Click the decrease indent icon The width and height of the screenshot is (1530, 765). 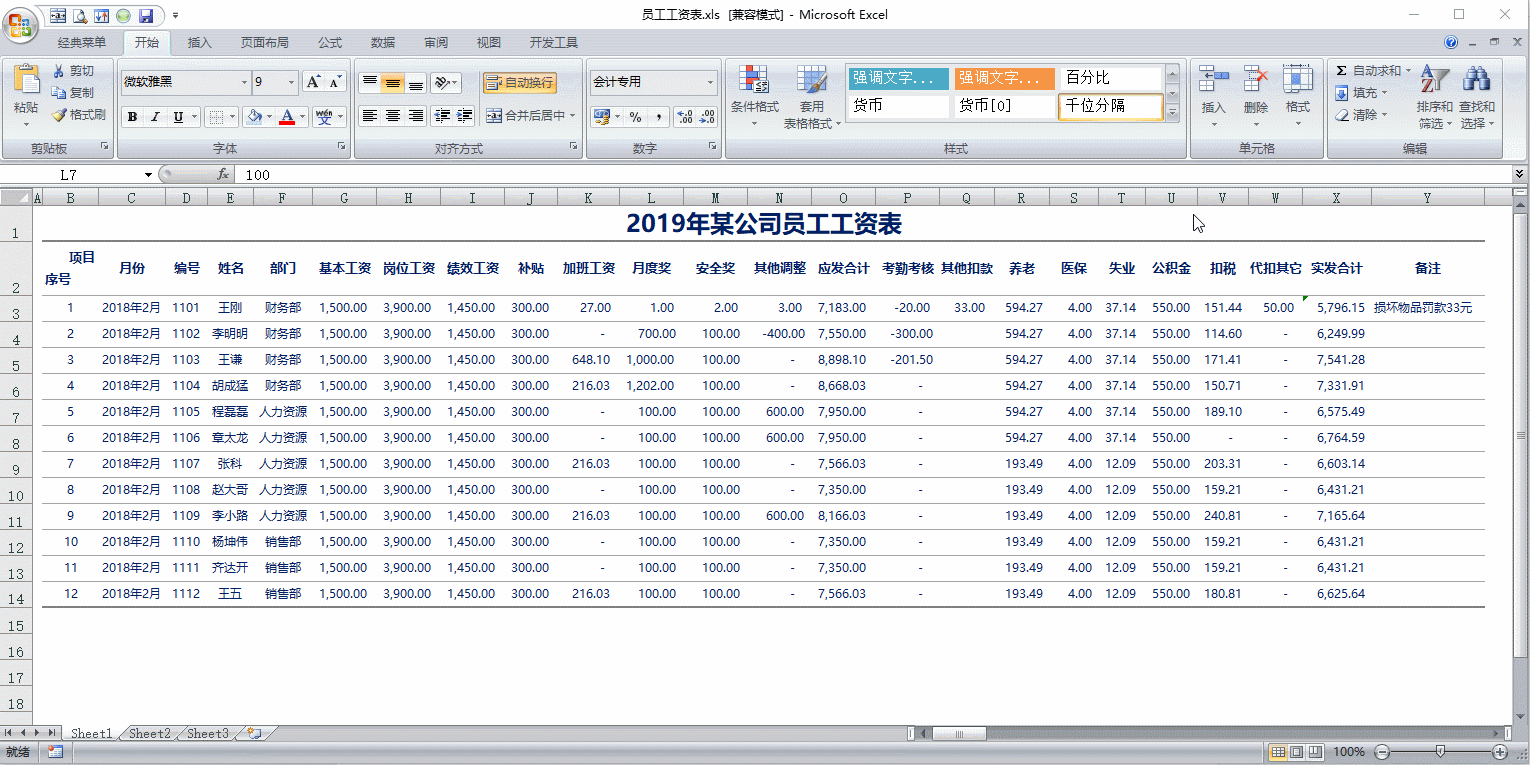[442, 116]
